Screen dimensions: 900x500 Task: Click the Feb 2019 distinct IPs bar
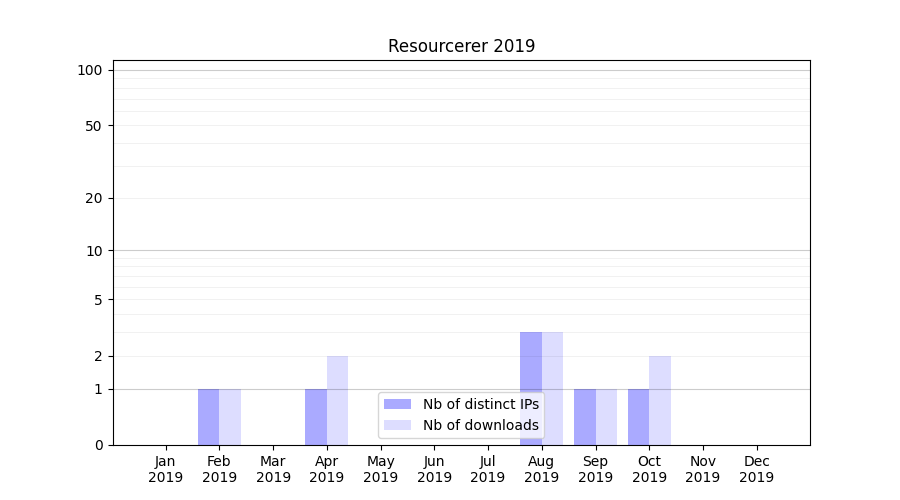click(208, 417)
